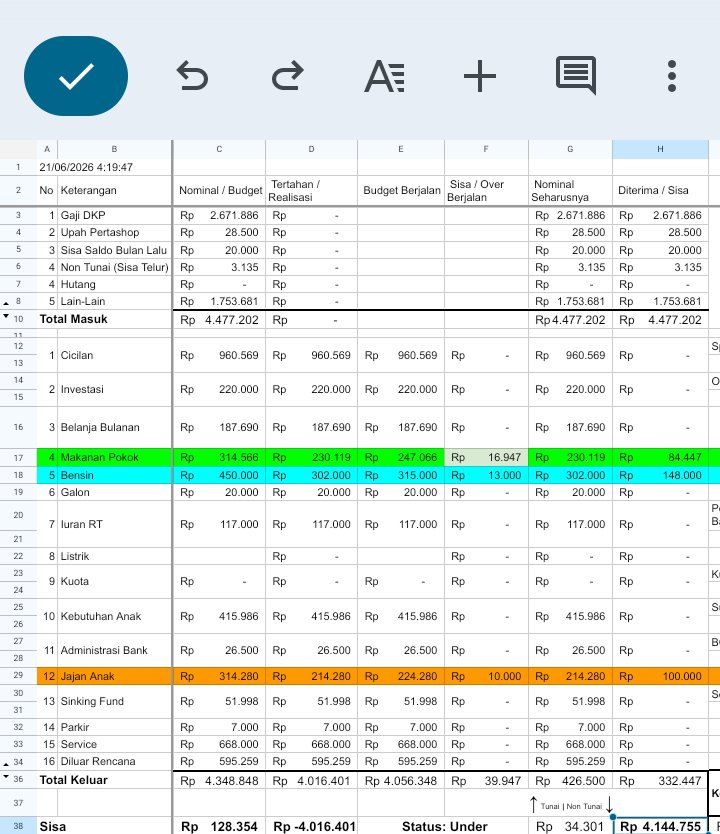Select row 1 header
The width and height of the screenshot is (720, 834).
(x=18, y=167)
